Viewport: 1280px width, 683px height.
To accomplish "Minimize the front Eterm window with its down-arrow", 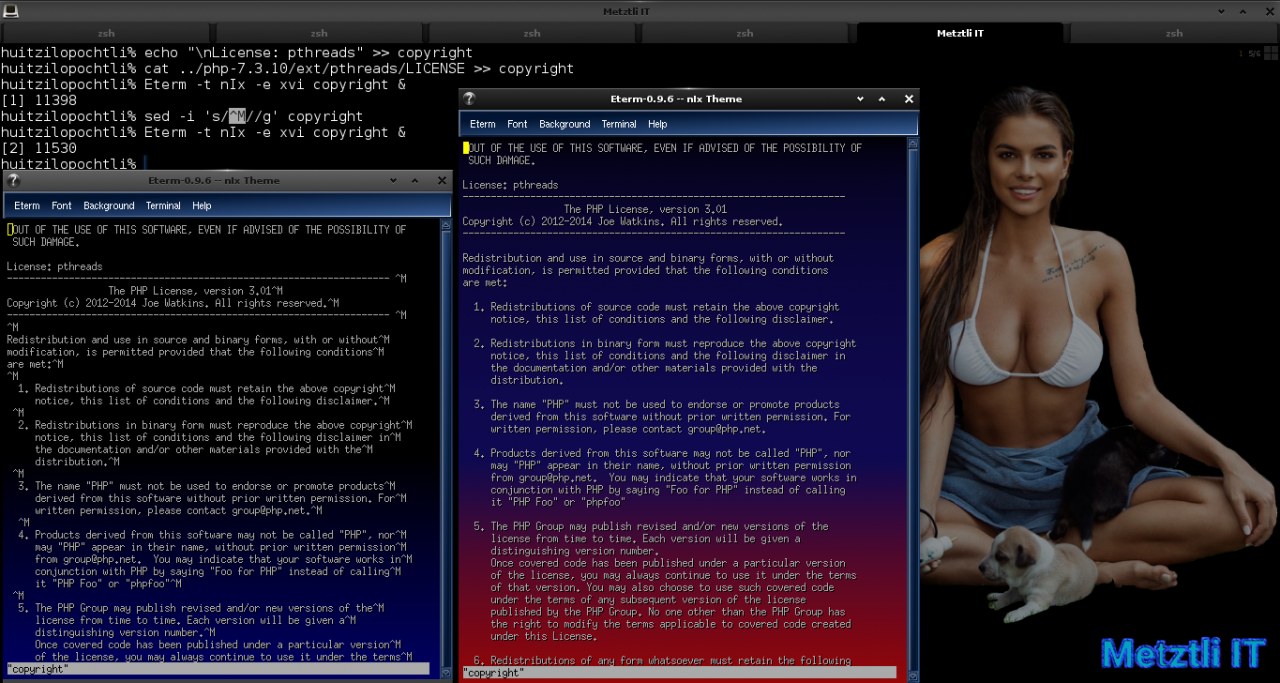I will click(x=860, y=99).
